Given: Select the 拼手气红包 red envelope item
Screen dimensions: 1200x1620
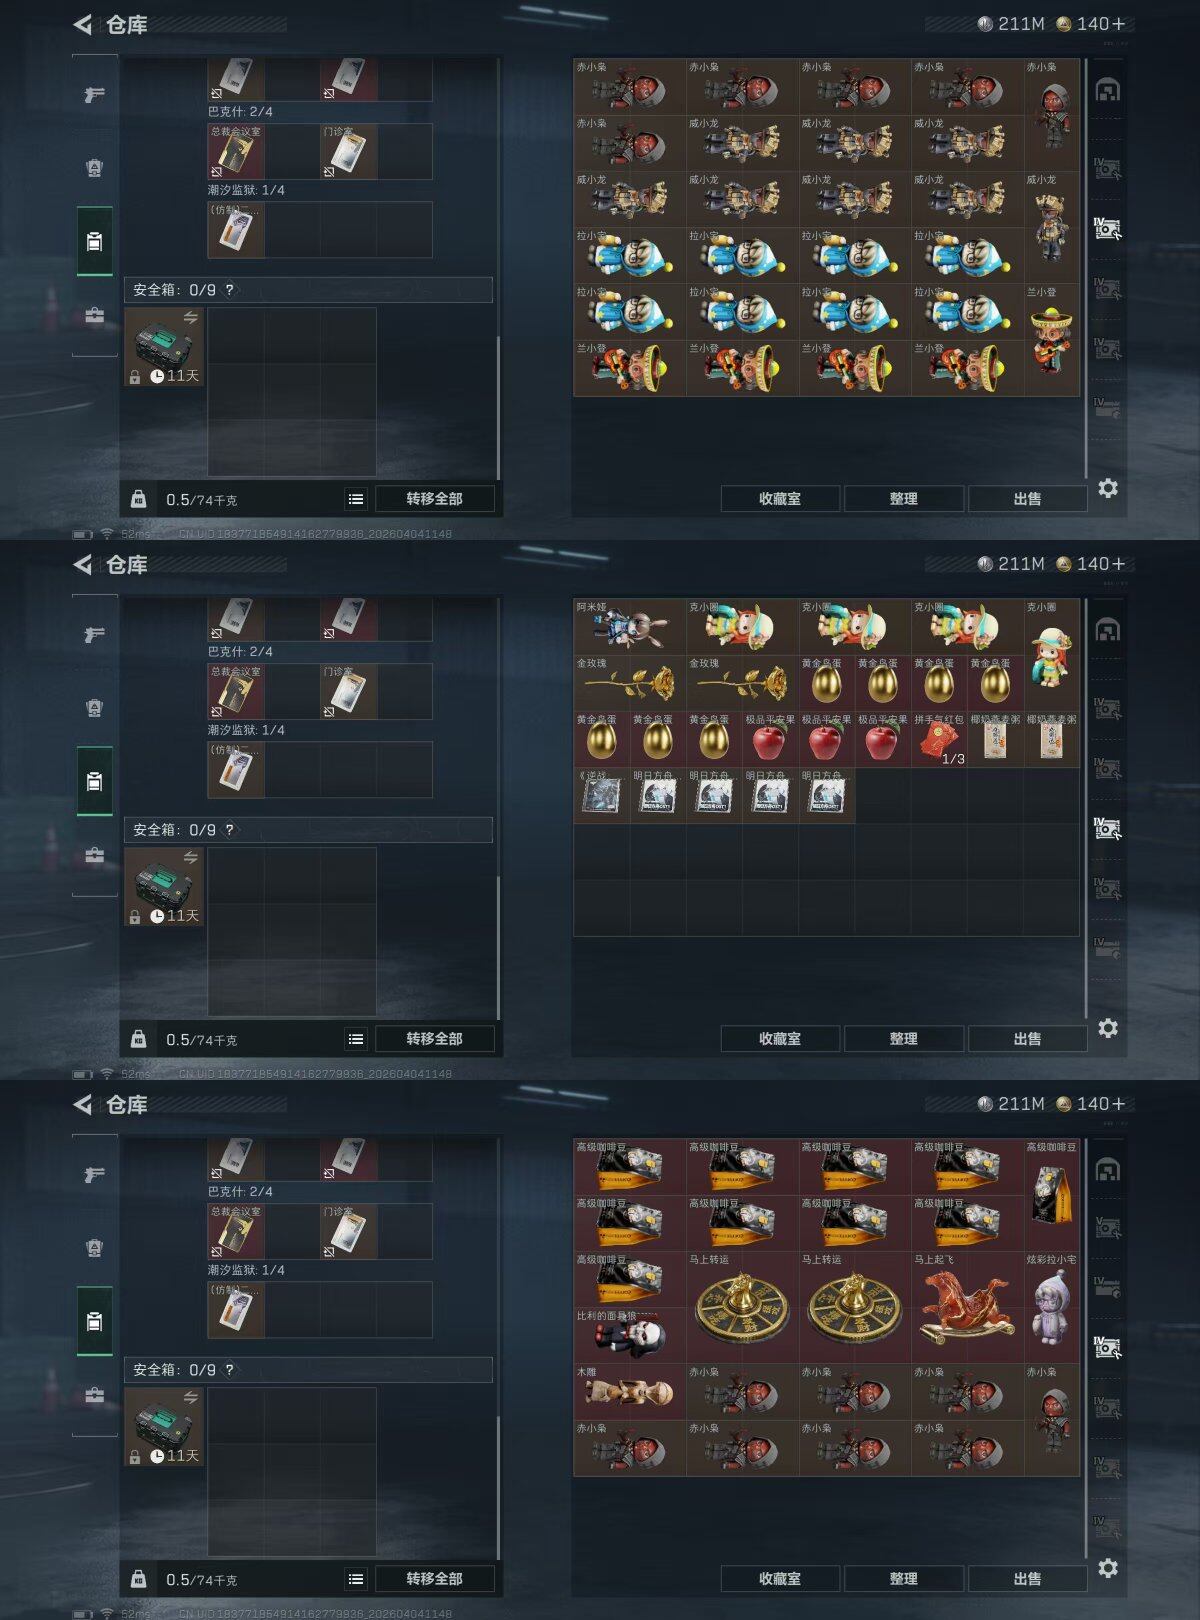Looking at the screenshot, I should [939, 740].
